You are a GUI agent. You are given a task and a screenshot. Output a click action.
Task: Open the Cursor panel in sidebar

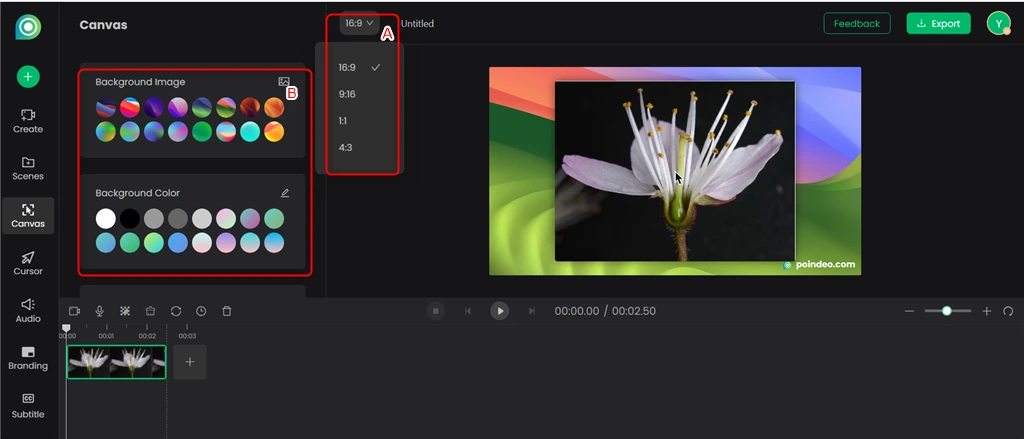coord(28,262)
